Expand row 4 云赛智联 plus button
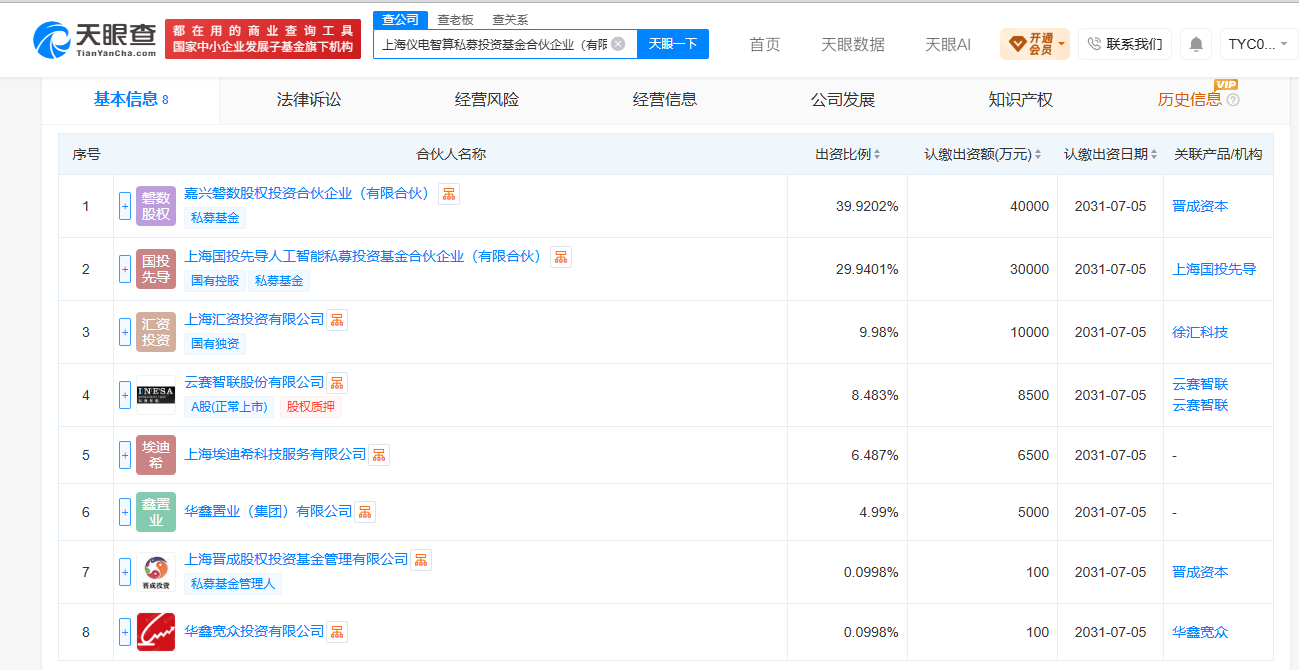1299x670 pixels. point(125,395)
